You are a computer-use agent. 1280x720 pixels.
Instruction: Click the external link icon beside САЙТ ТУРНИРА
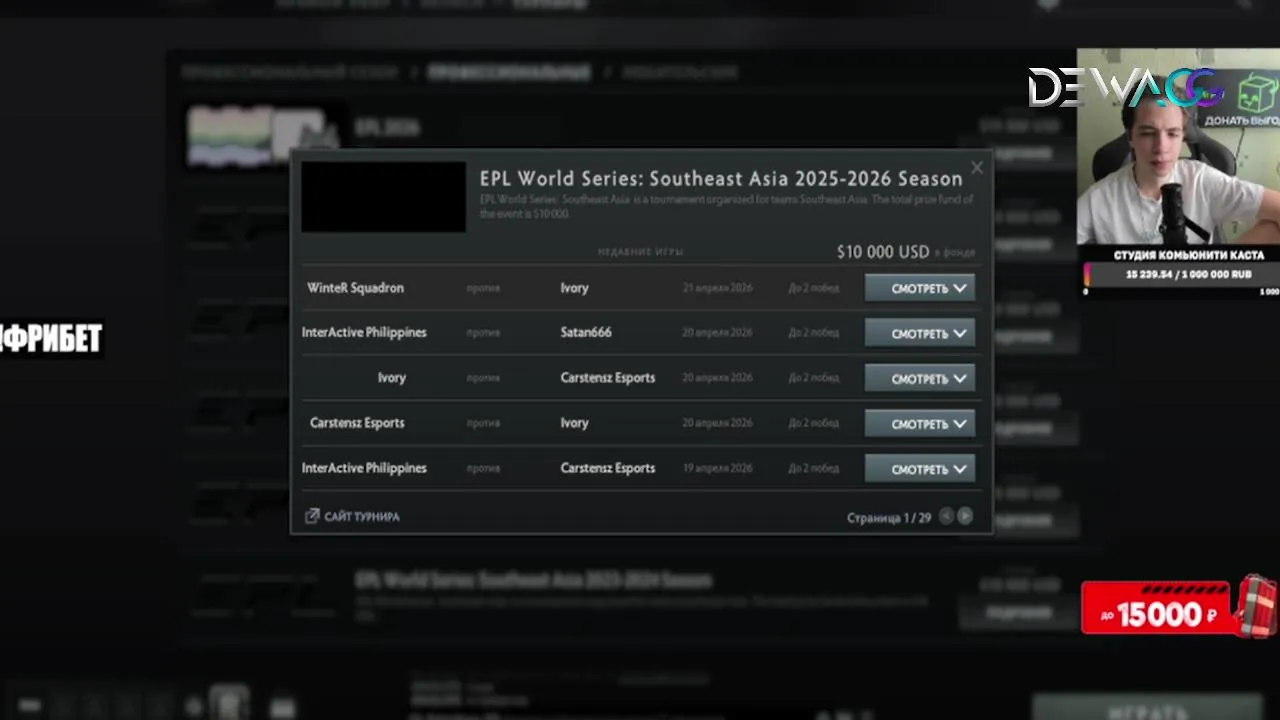point(312,516)
